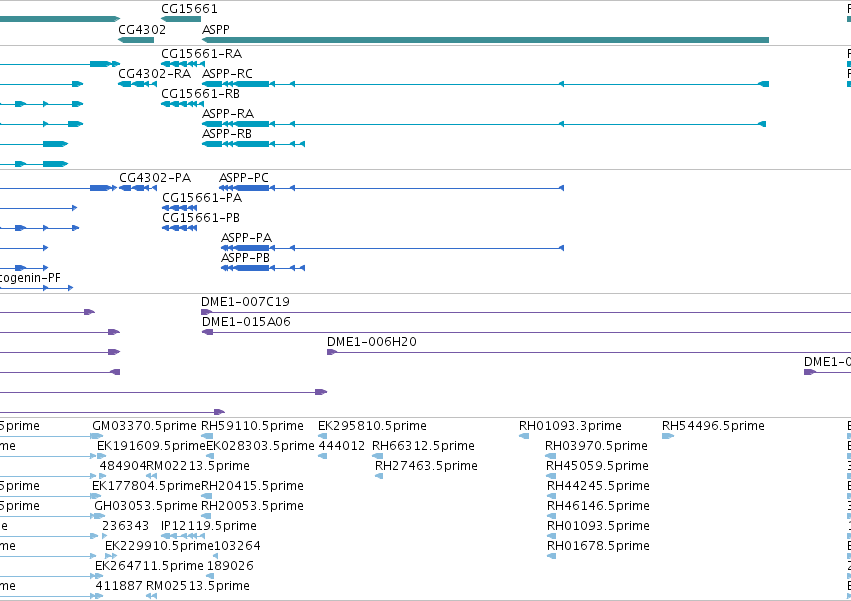Click the CG4302-PA protein label

(x=155, y=178)
